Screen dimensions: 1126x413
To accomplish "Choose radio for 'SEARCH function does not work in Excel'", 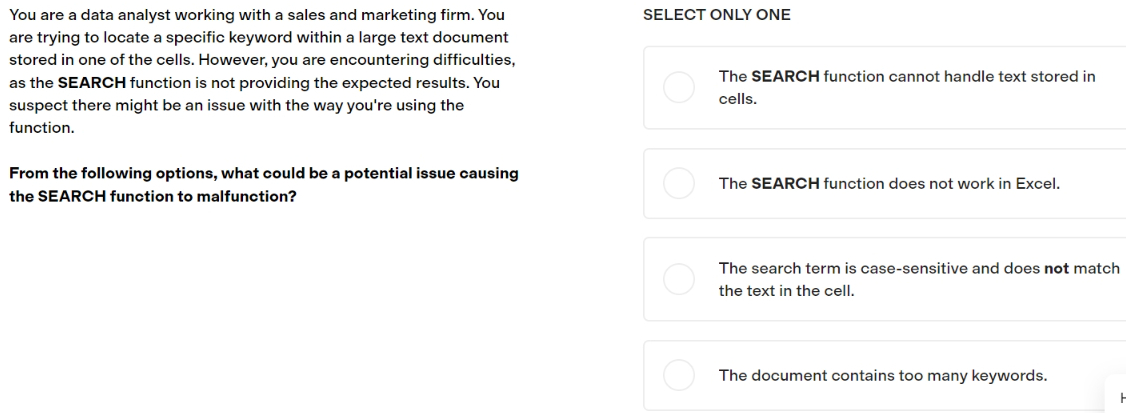I will point(679,183).
